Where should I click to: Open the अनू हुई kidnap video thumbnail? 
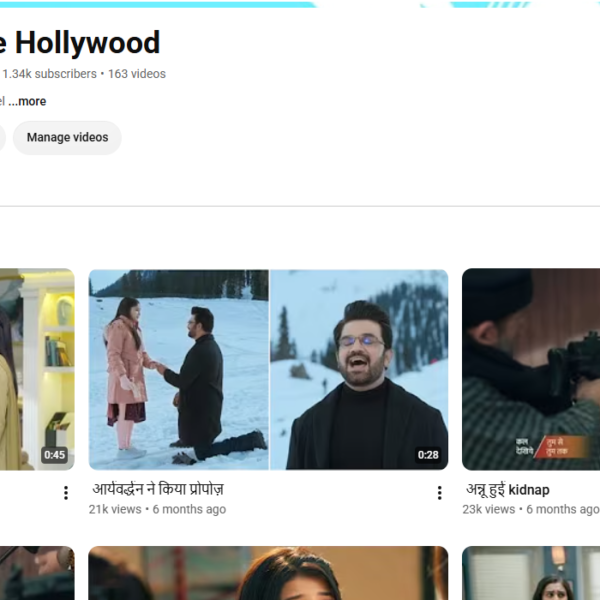point(531,369)
